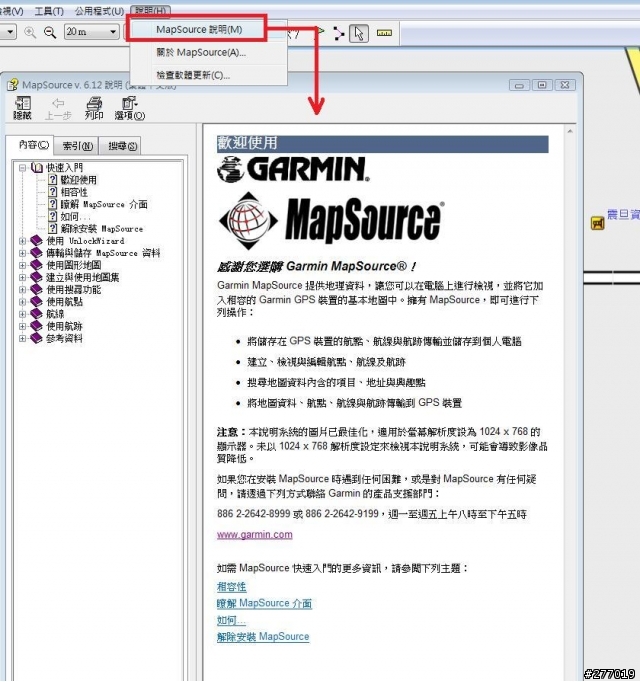640x682 pixels.
Task: Click the 相容性 question page icon
Action: click(x=53, y=192)
